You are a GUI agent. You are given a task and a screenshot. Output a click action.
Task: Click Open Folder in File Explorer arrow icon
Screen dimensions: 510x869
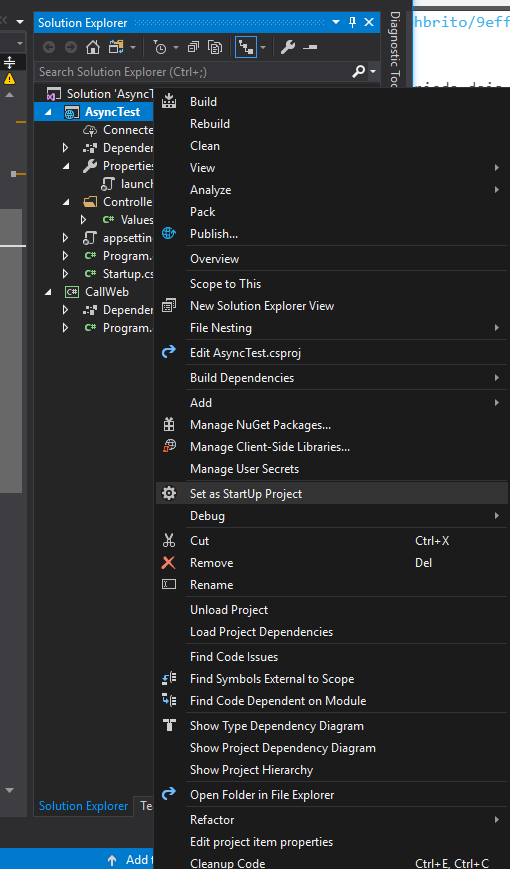(x=169, y=794)
